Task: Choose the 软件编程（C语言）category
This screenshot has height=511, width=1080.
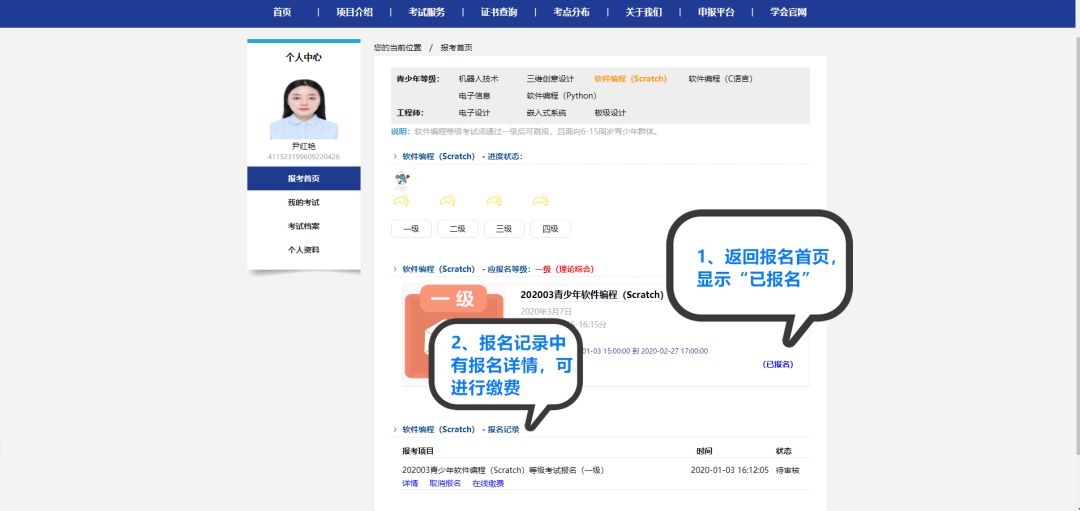Action: pyautogui.click(x=720, y=79)
